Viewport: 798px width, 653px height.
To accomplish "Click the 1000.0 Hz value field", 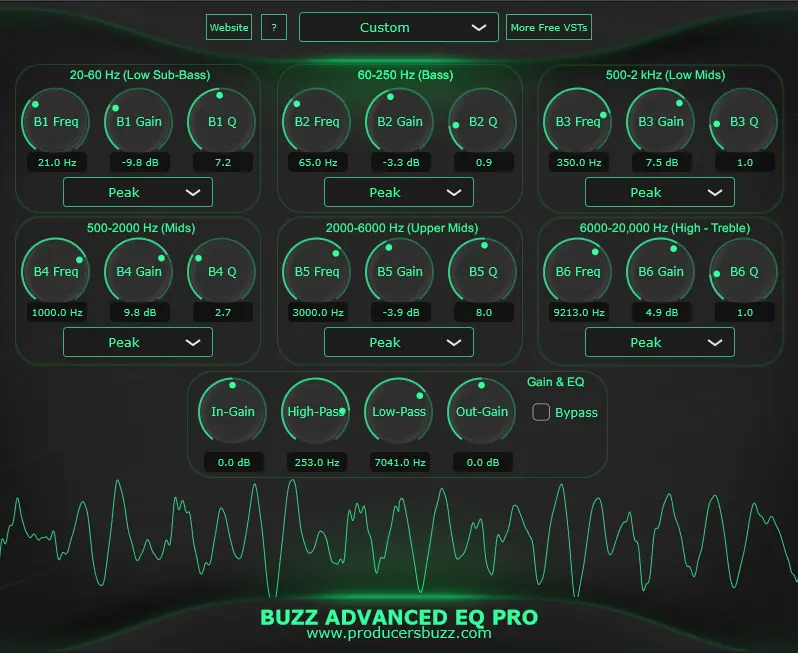I will (57, 312).
